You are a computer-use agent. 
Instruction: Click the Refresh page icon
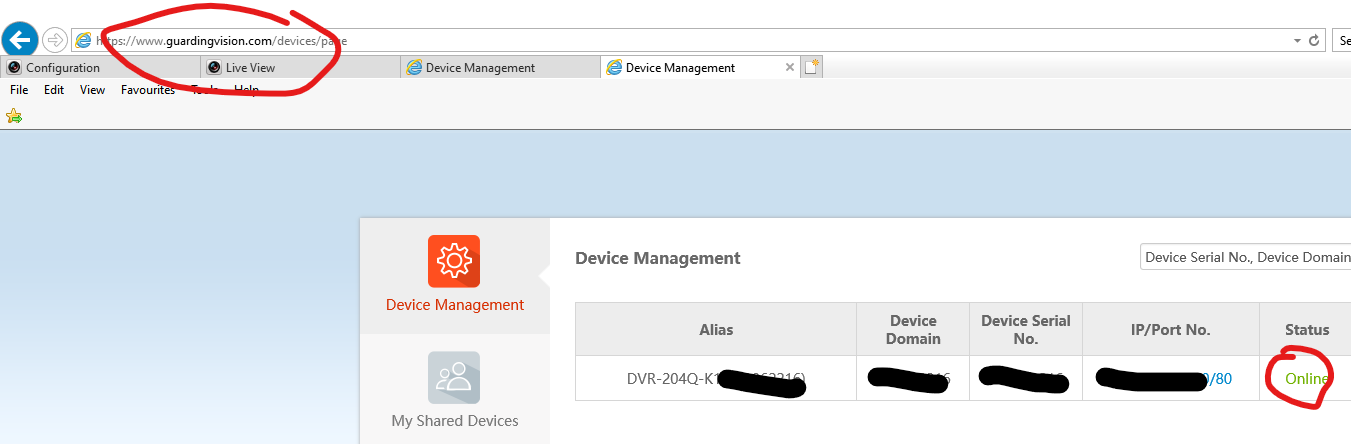(x=1315, y=41)
